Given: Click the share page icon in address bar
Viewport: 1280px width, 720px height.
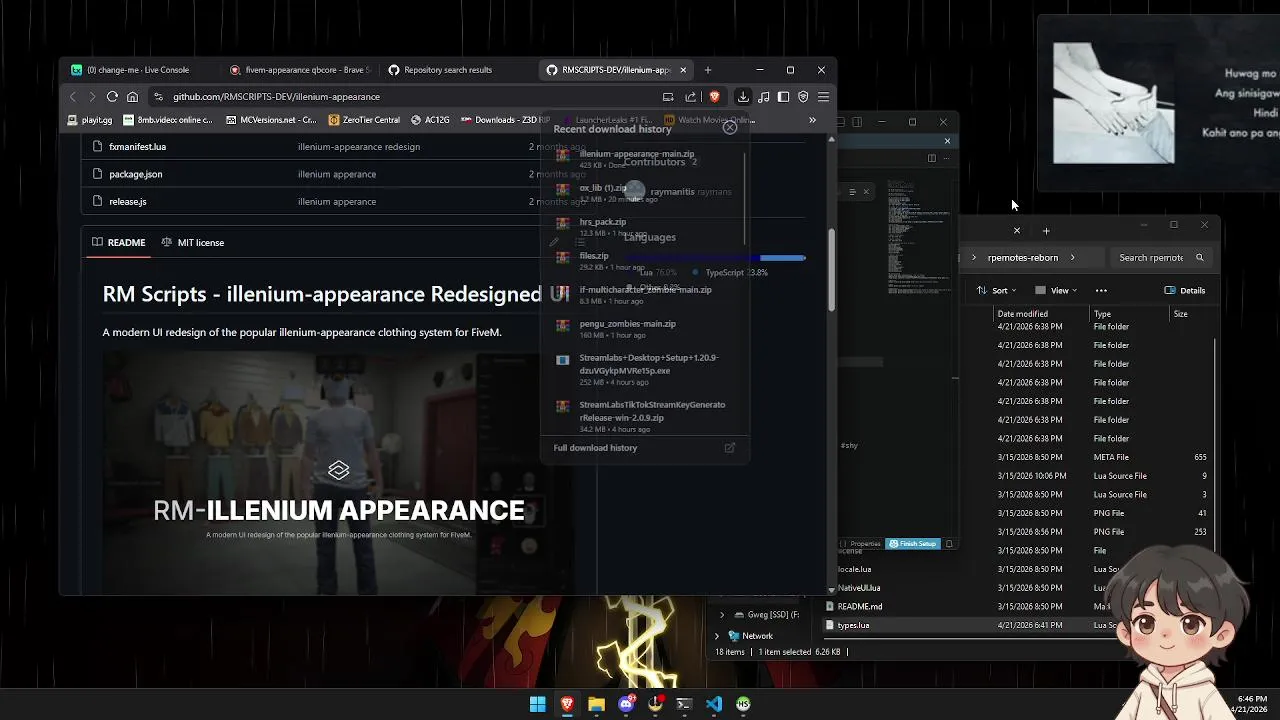Looking at the screenshot, I should pos(690,97).
